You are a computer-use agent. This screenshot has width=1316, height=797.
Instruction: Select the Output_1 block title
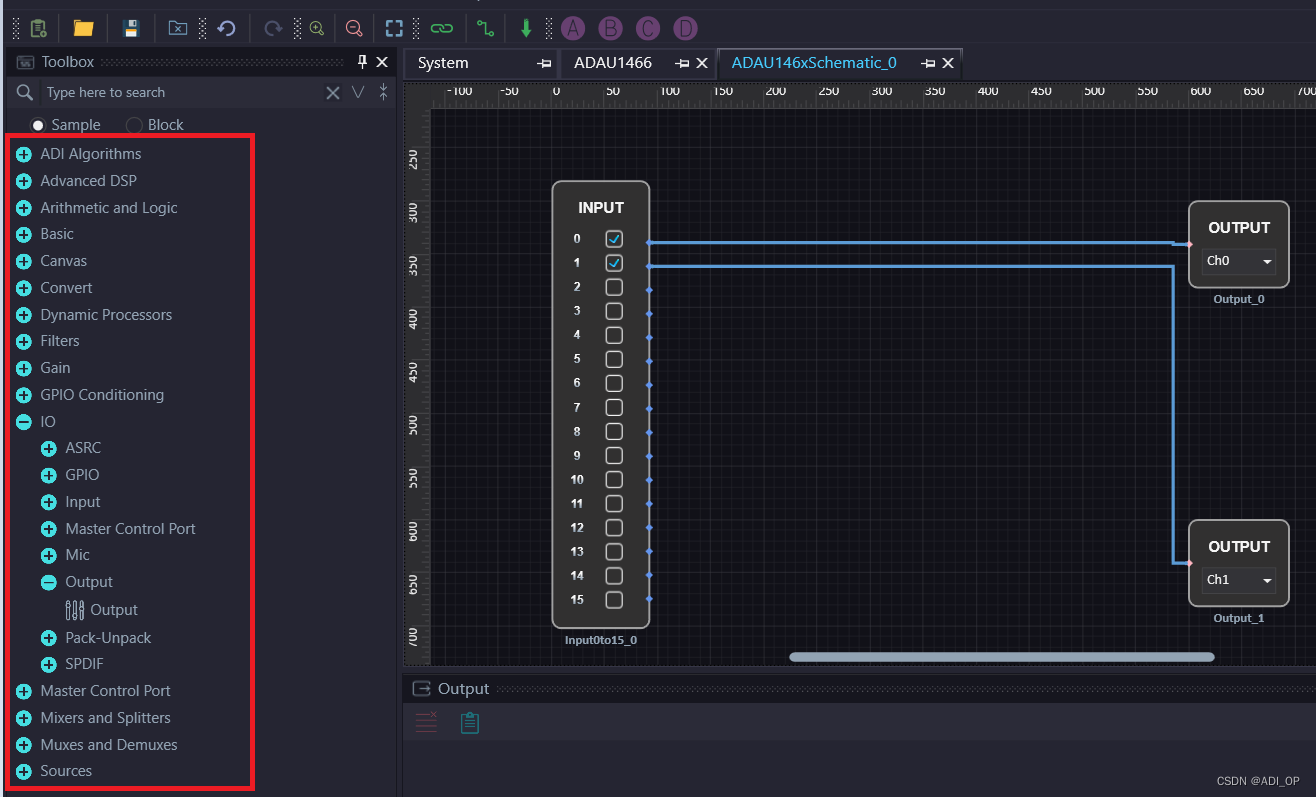(1239, 547)
